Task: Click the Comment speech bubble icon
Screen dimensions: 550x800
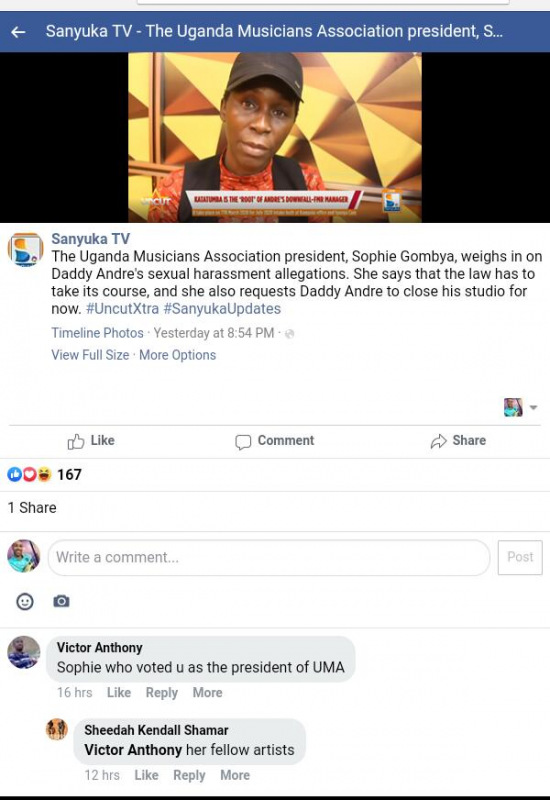Action: (243, 442)
